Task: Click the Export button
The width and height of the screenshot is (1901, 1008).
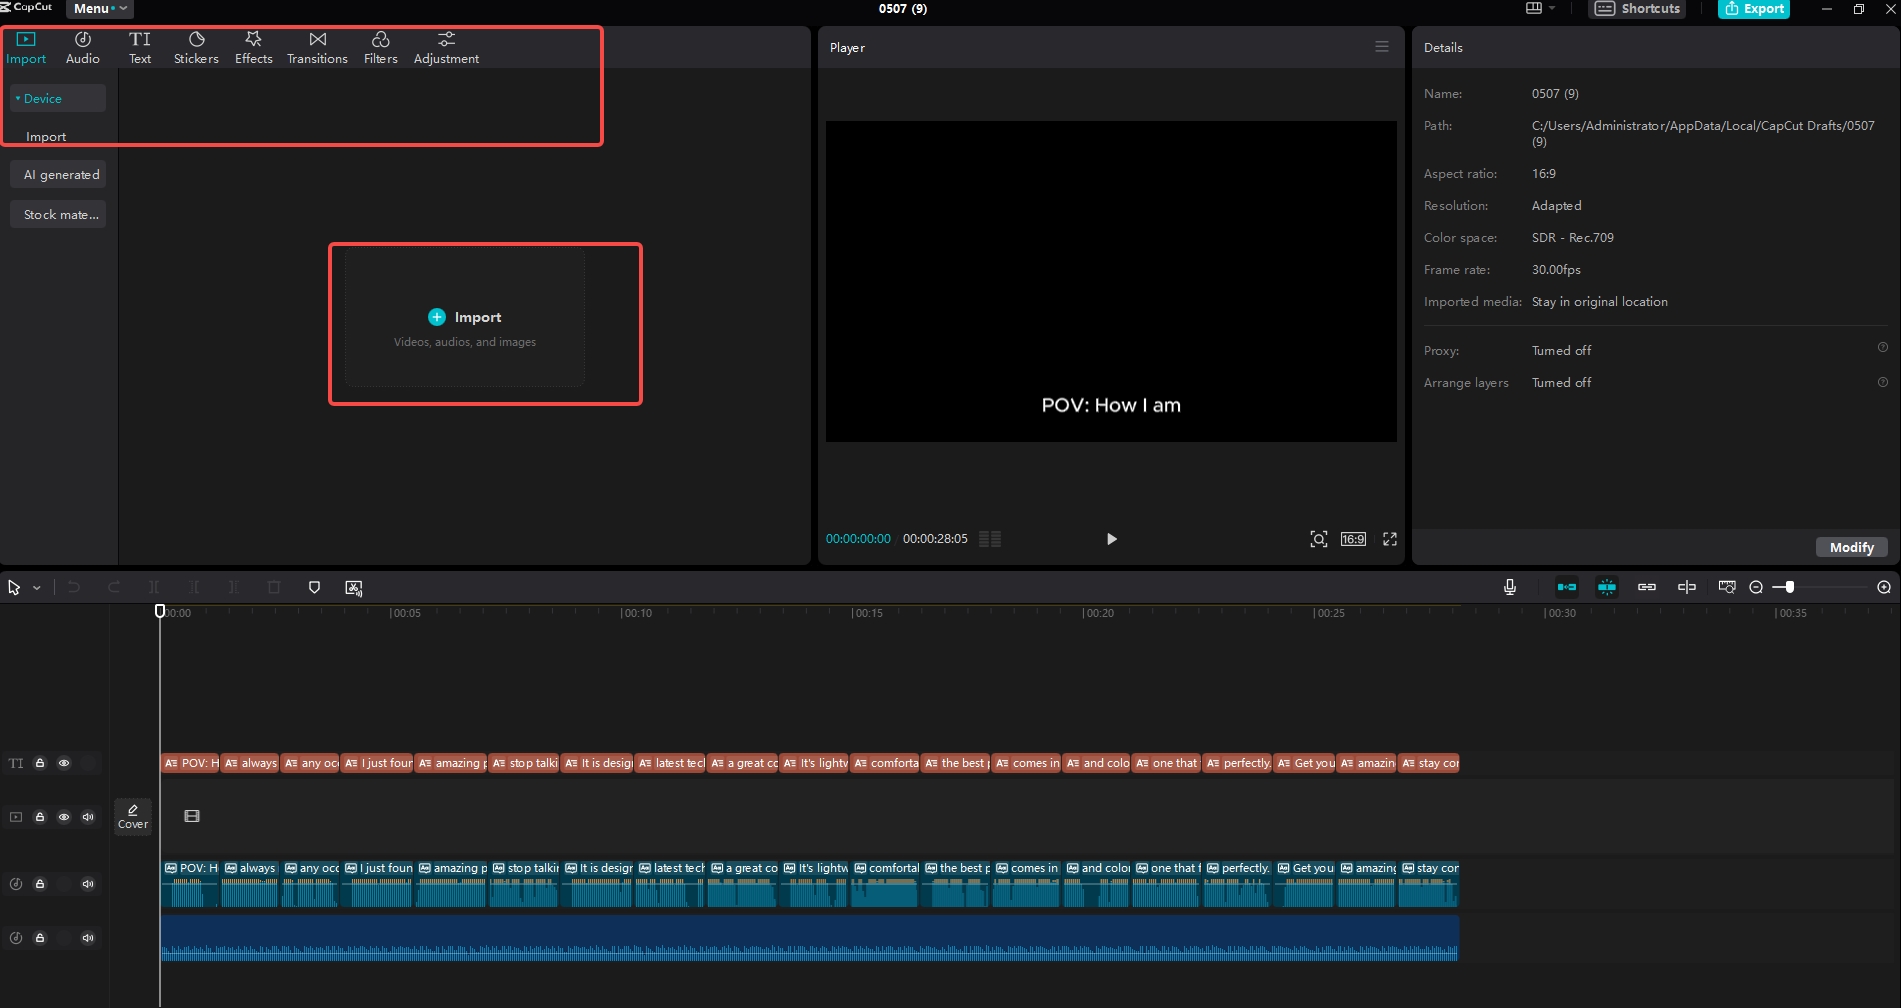Action: 1753,9
